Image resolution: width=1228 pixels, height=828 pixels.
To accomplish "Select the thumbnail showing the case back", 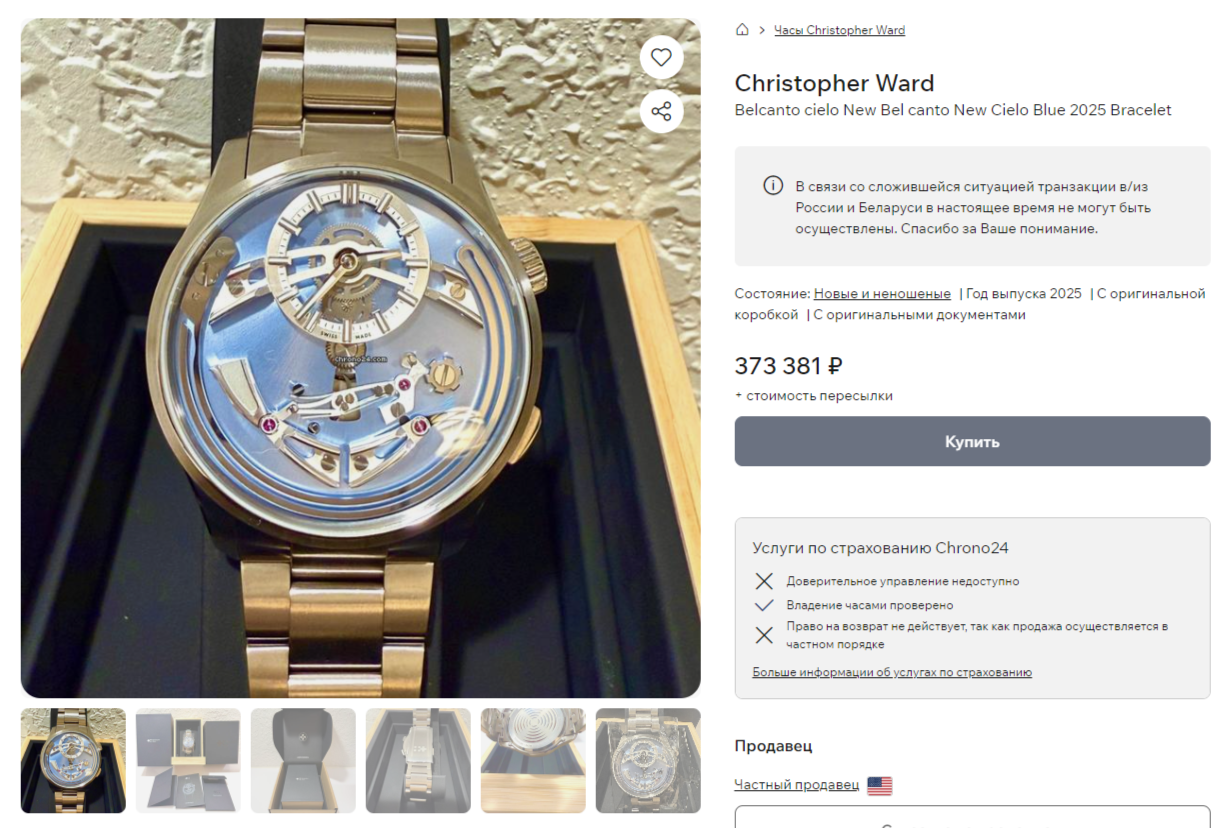I will point(533,760).
